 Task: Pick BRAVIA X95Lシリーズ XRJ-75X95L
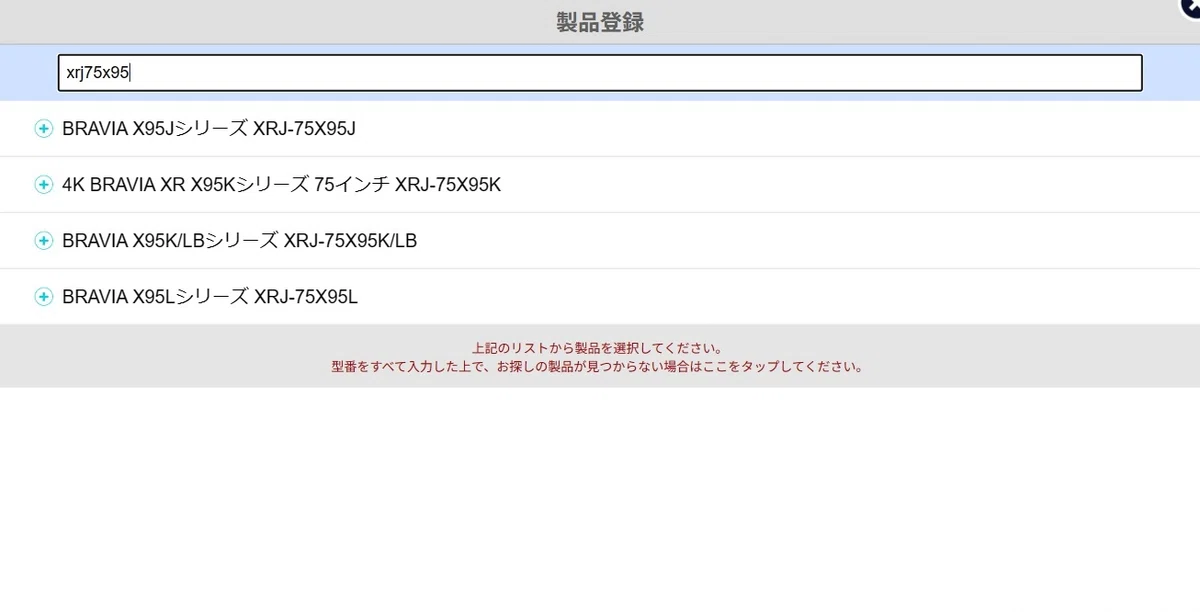(x=210, y=297)
